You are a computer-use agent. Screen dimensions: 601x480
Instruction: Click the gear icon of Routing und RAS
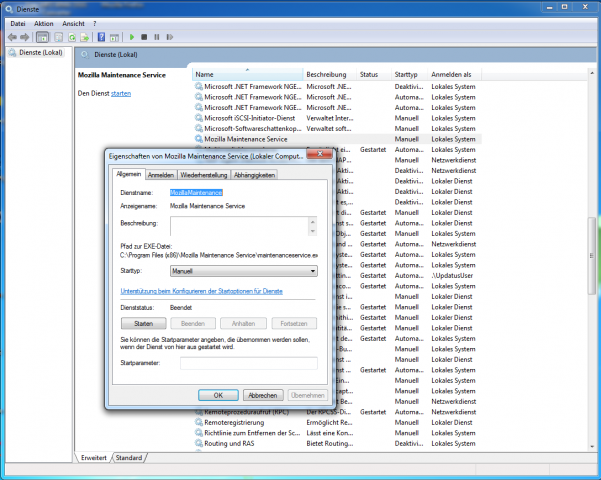point(199,443)
